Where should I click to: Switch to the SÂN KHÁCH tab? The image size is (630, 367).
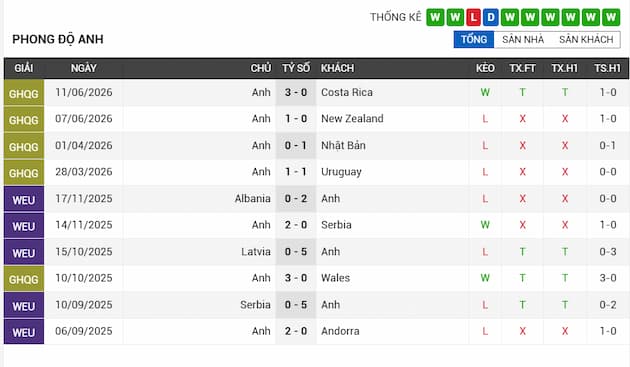pyautogui.click(x=586, y=39)
